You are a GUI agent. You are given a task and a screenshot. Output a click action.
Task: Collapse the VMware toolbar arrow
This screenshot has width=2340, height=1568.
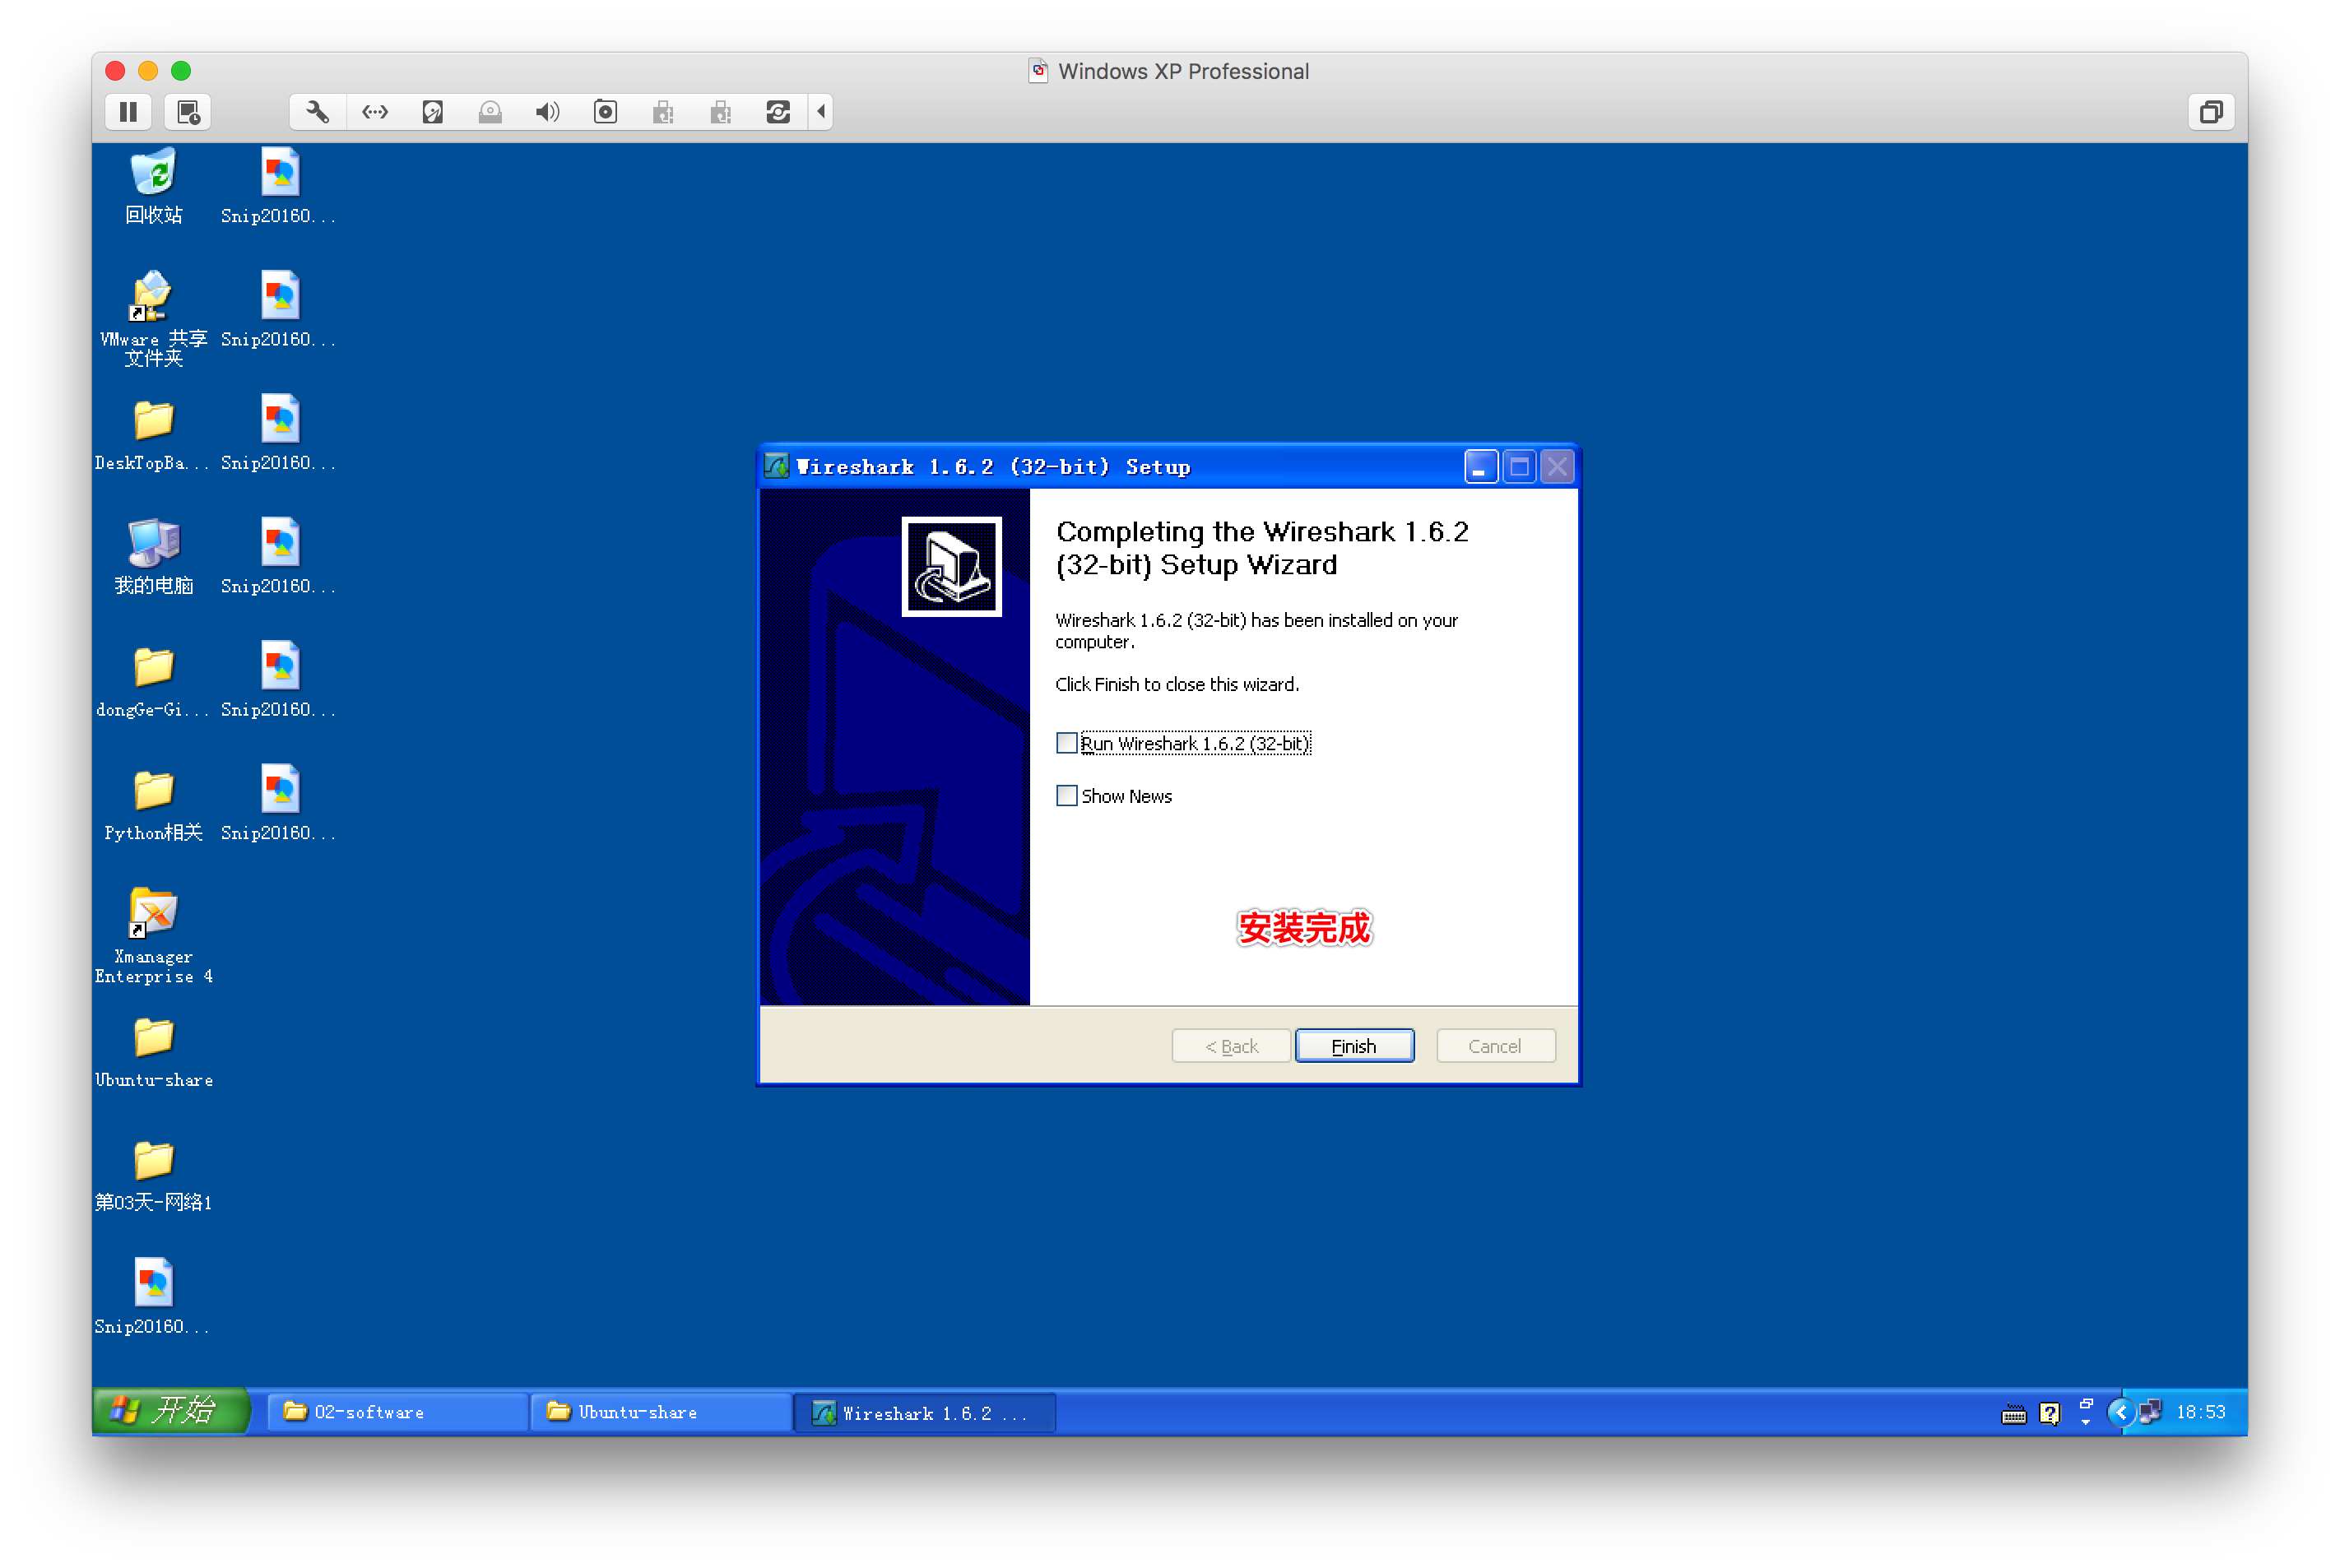point(821,112)
